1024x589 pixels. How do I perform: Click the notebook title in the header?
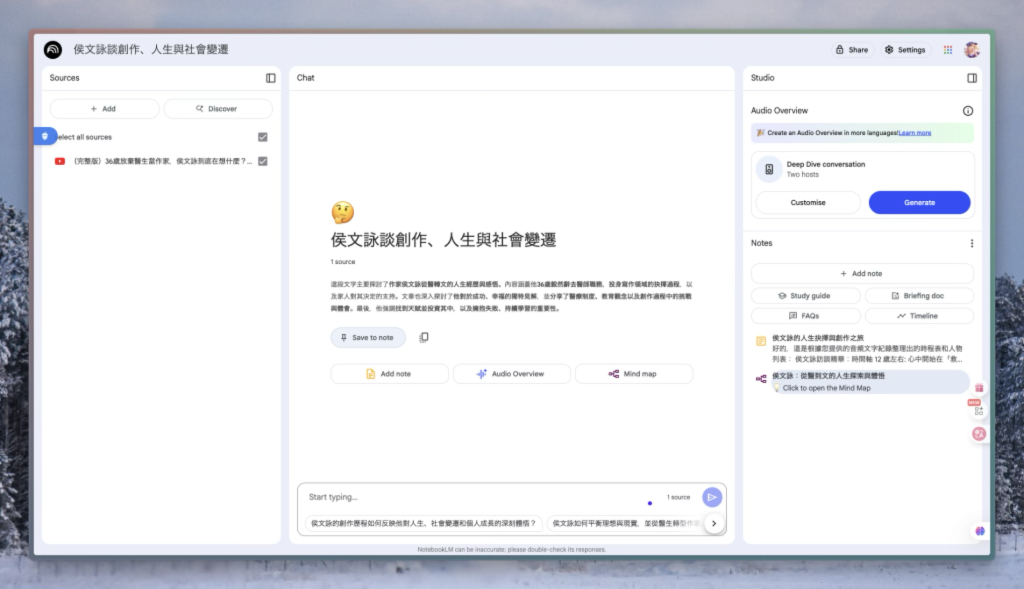click(x=151, y=50)
